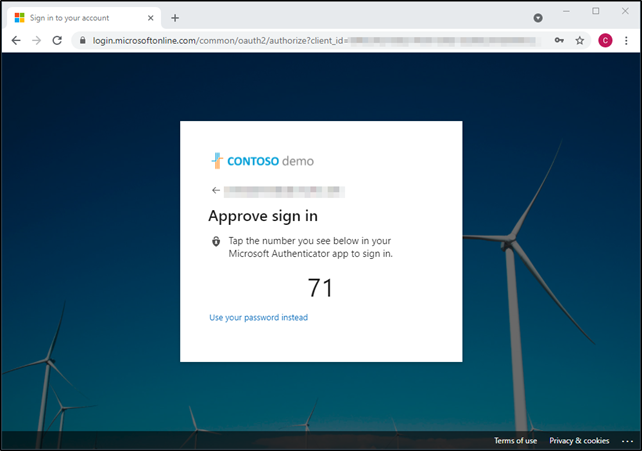The height and width of the screenshot is (451, 642).
Task: Click the browser forward arrow button
Action: pyautogui.click(x=37, y=40)
